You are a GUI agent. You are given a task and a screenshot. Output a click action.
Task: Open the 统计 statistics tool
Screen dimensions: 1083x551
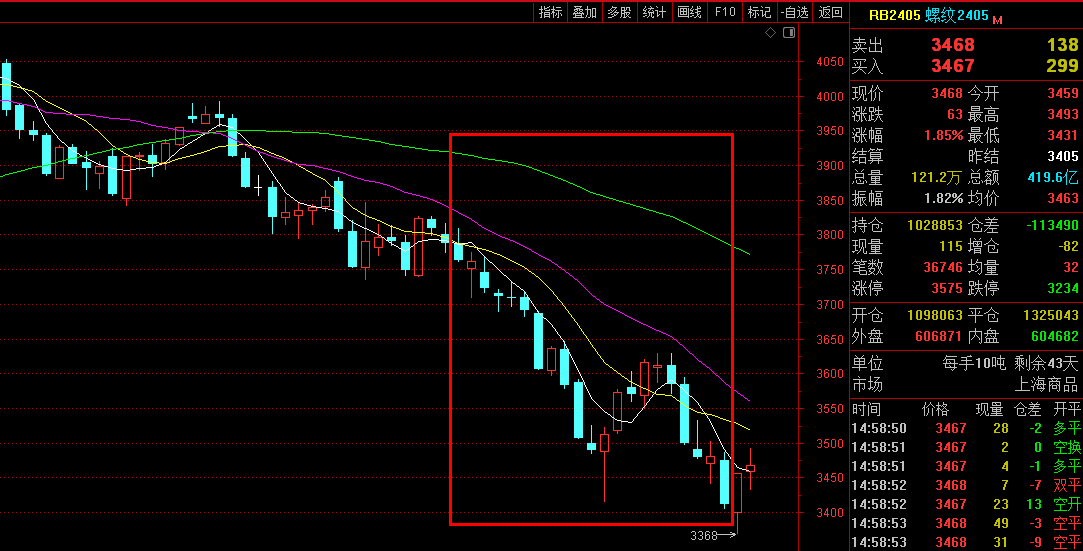click(654, 12)
